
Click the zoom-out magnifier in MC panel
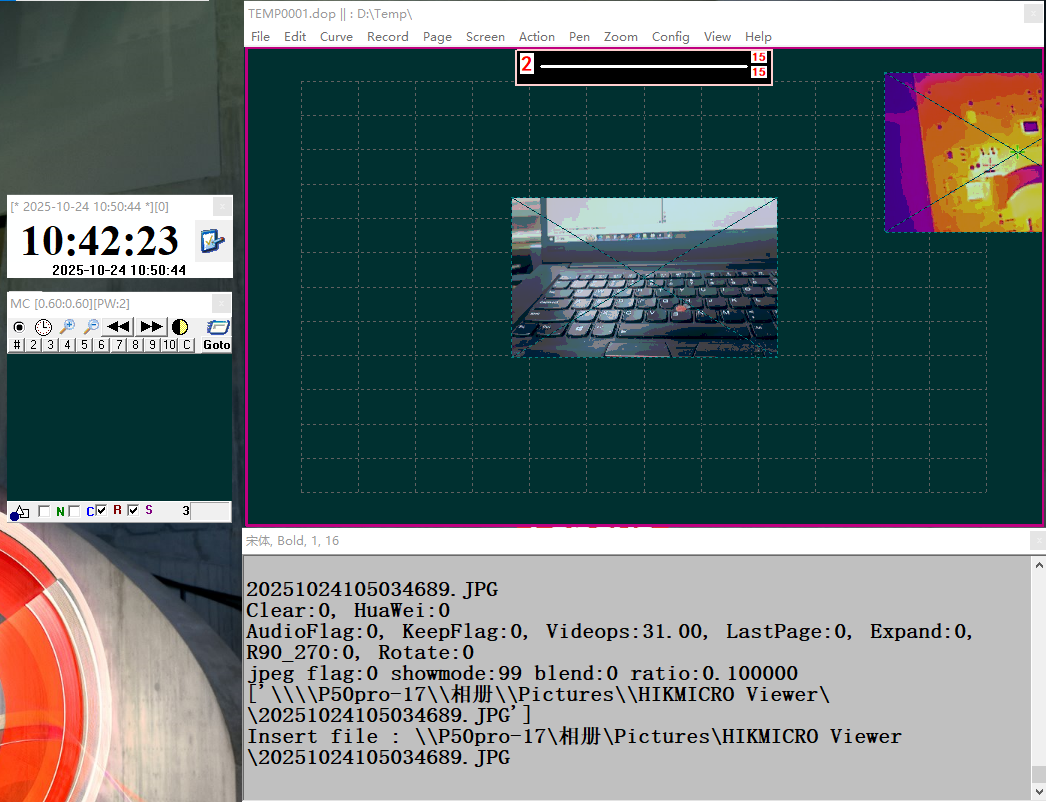91,327
